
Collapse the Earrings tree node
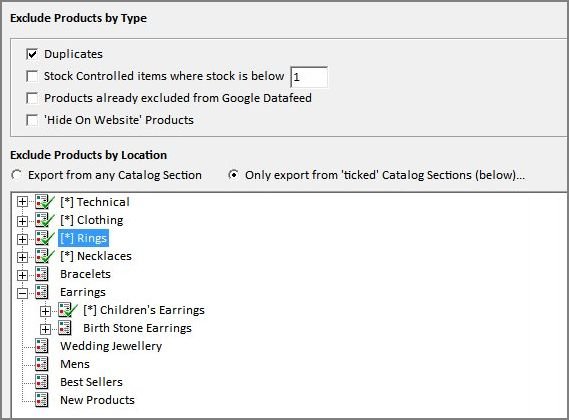(22, 293)
